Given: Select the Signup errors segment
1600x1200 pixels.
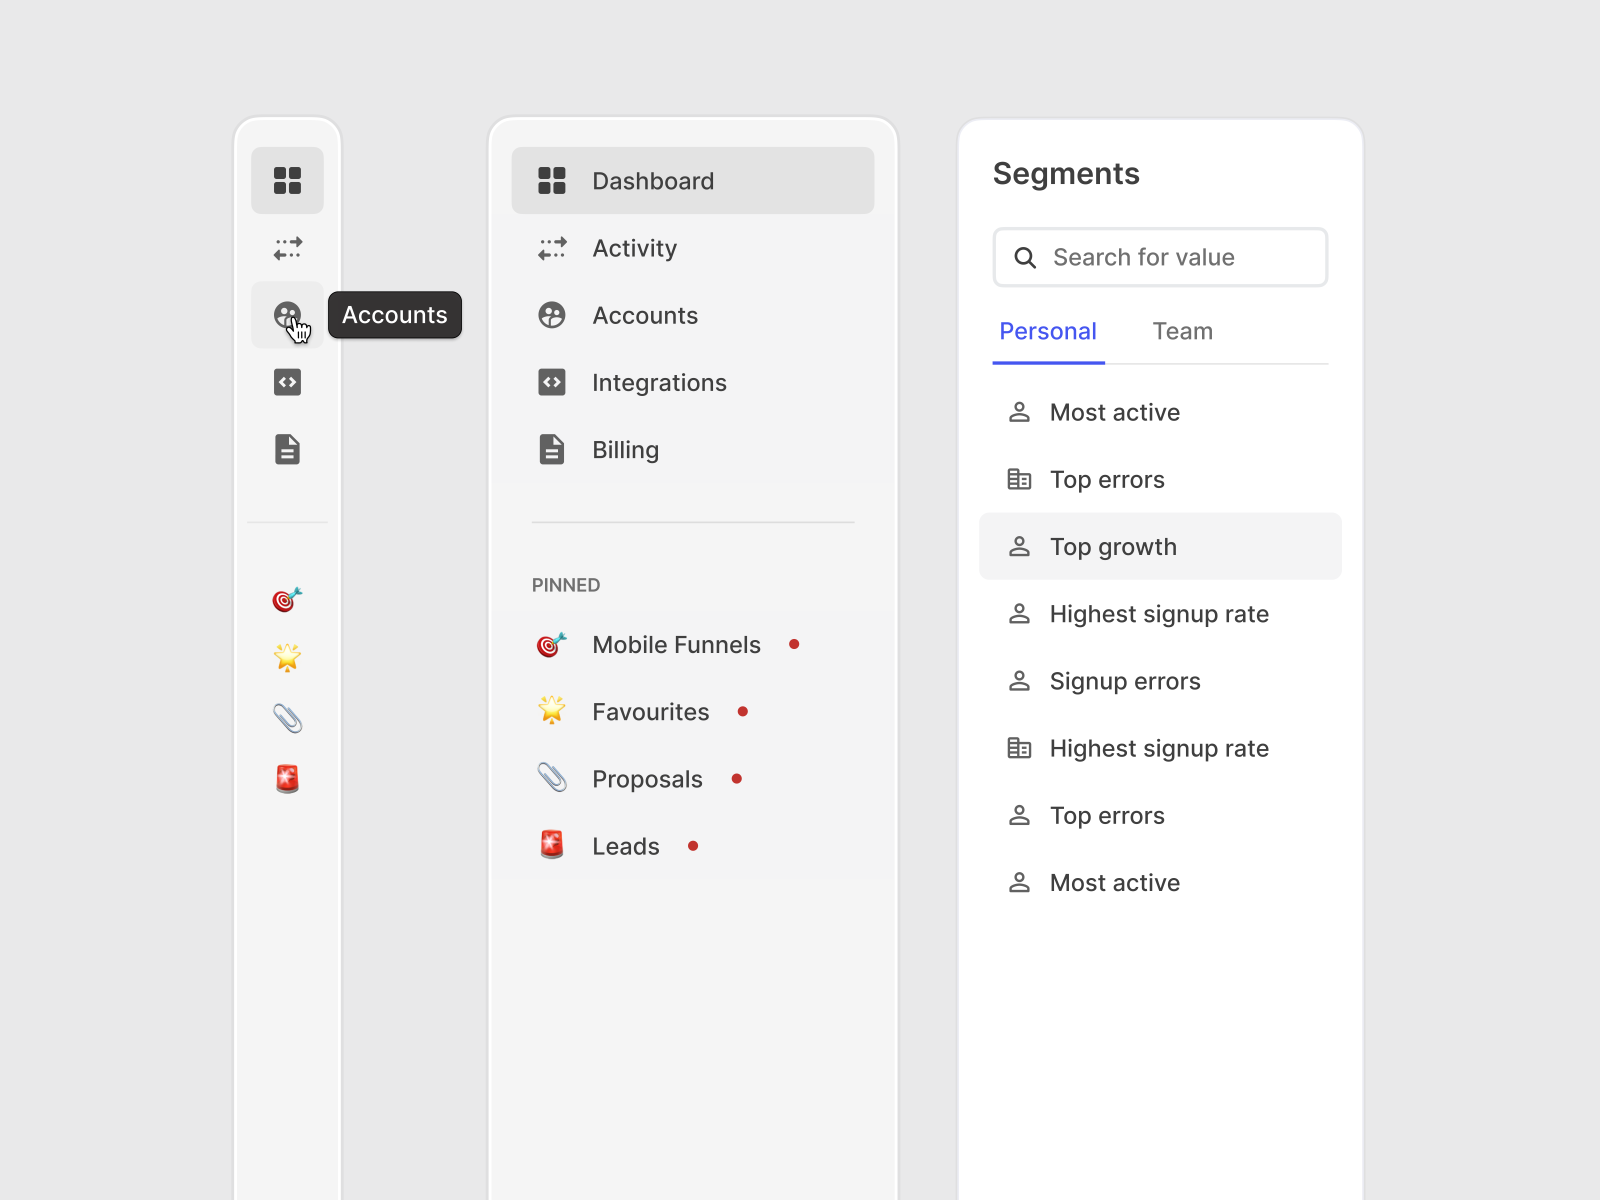Looking at the screenshot, I should tap(1124, 681).
